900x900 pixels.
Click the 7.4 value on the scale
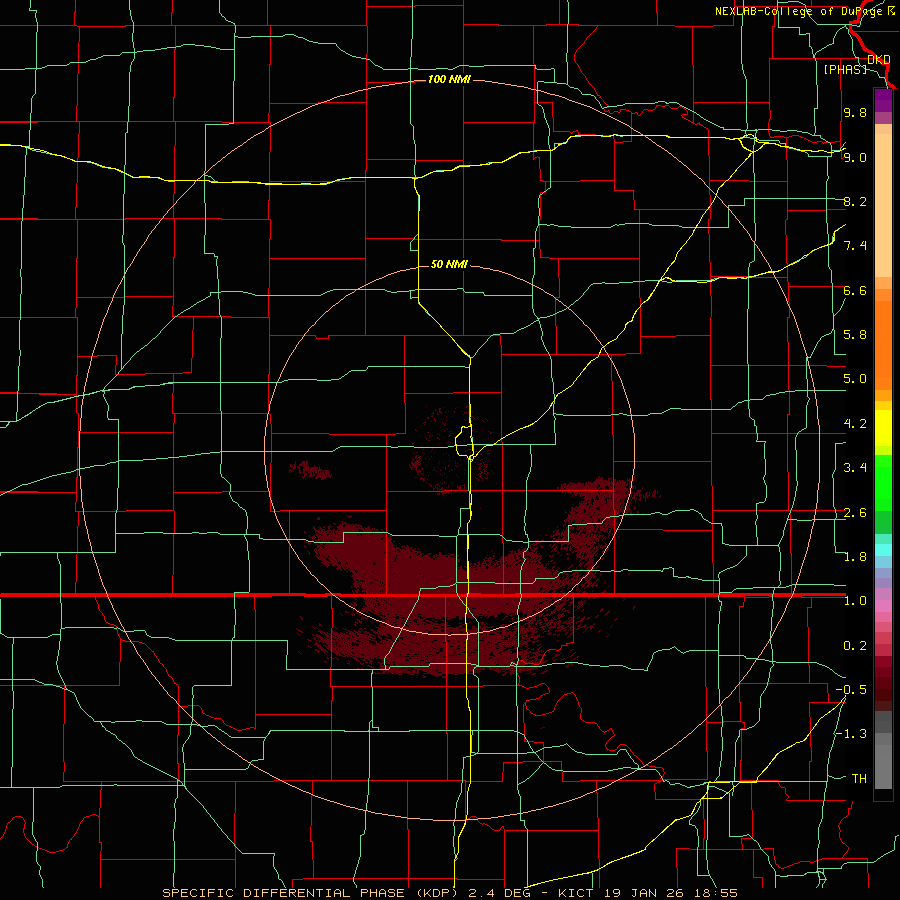point(855,246)
